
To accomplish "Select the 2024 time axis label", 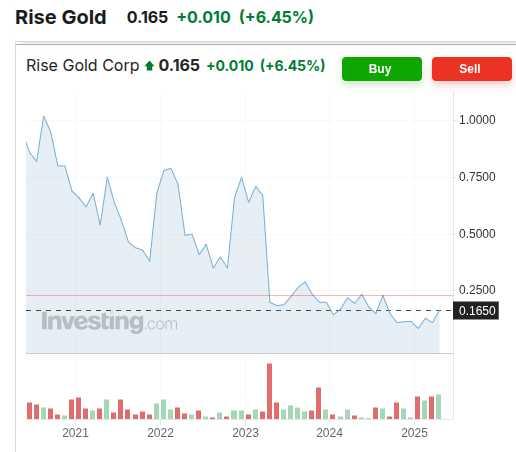I will coord(329,433).
